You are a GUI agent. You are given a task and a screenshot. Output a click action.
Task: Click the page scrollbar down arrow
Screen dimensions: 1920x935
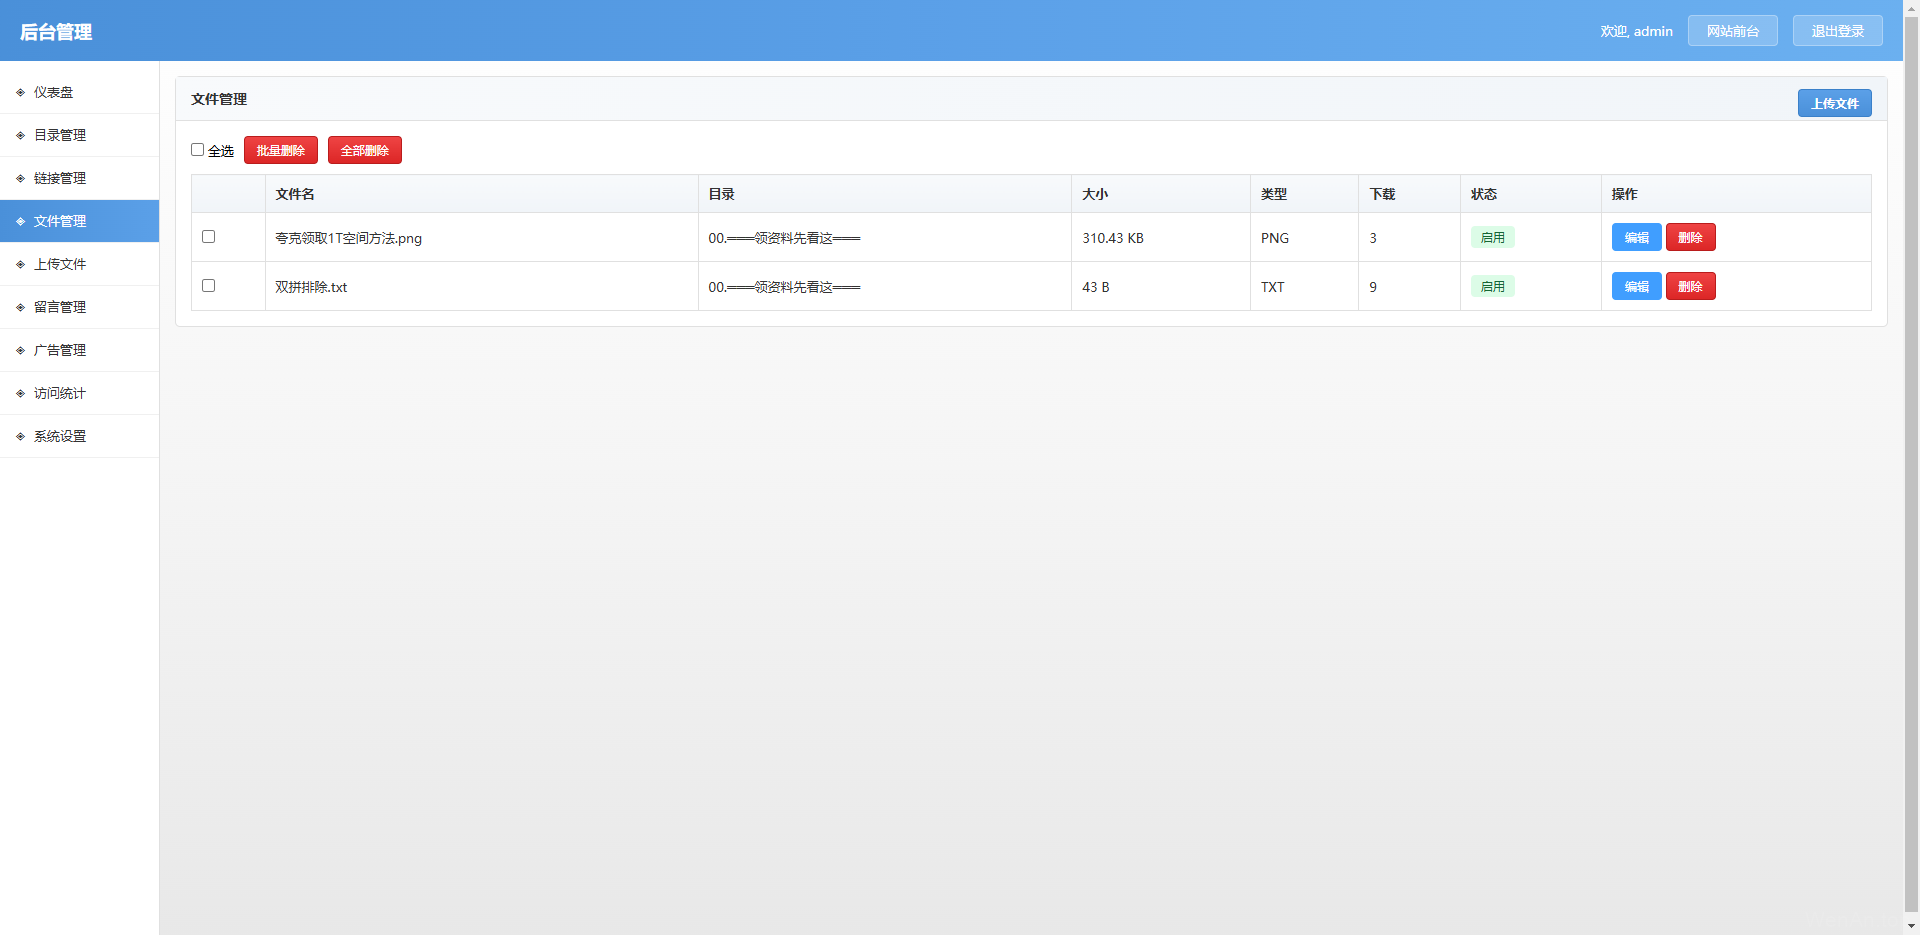pos(1911,926)
